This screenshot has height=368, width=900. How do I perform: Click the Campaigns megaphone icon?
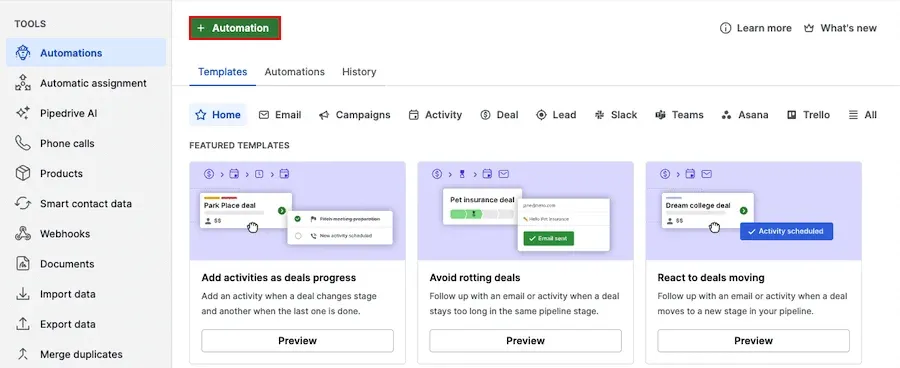click(x=324, y=115)
